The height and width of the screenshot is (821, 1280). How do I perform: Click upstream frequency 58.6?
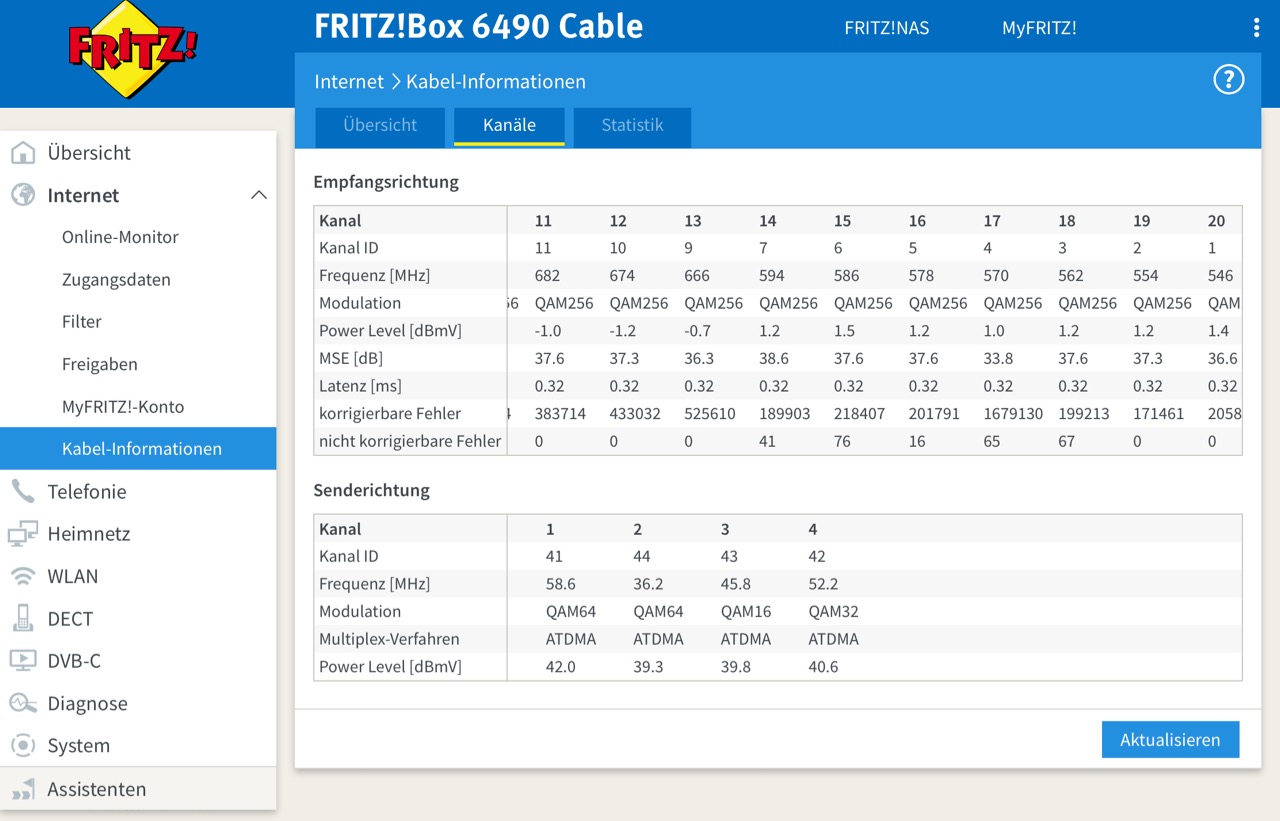coord(560,583)
